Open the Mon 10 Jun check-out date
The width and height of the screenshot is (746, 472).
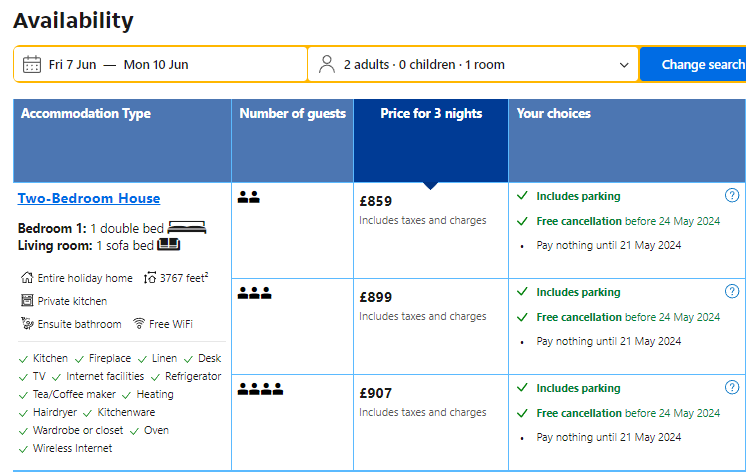tap(156, 65)
